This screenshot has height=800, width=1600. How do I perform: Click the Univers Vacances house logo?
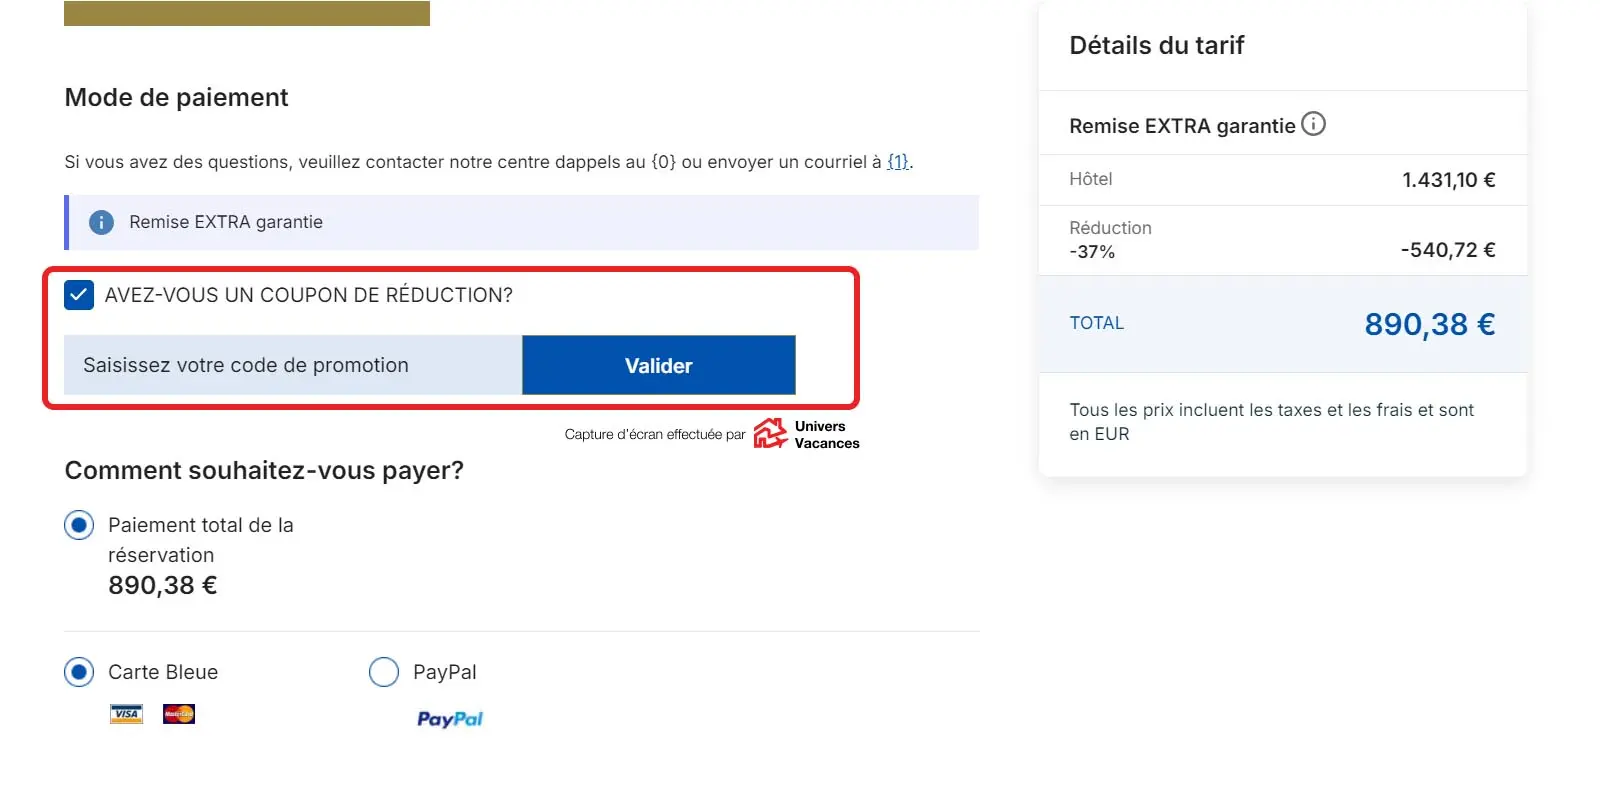coord(770,434)
